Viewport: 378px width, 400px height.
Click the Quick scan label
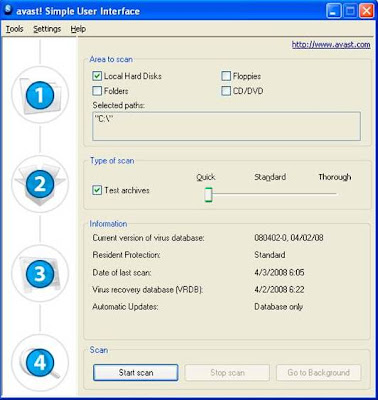coord(206,177)
